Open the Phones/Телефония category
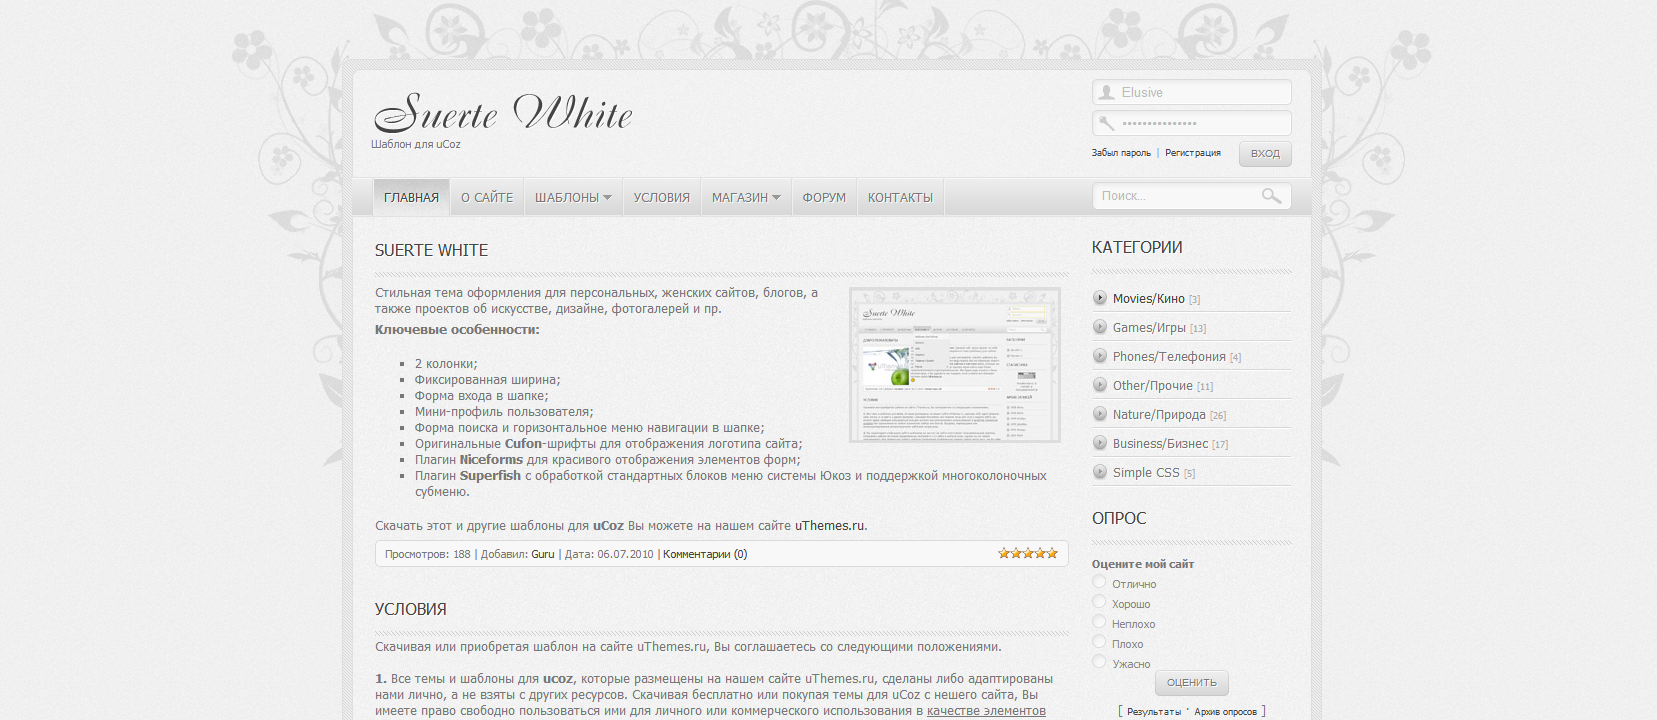The width and height of the screenshot is (1657, 720). [1169, 356]
